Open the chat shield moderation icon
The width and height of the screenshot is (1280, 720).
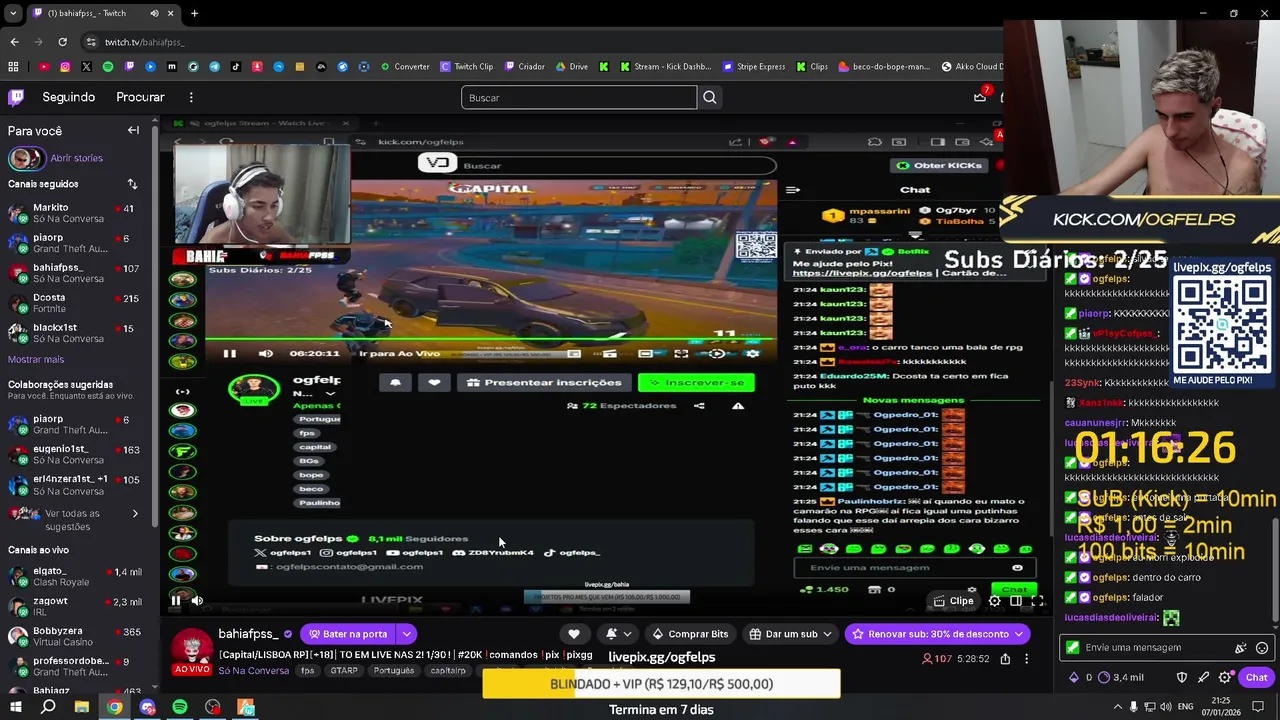tap(1182, 677)
